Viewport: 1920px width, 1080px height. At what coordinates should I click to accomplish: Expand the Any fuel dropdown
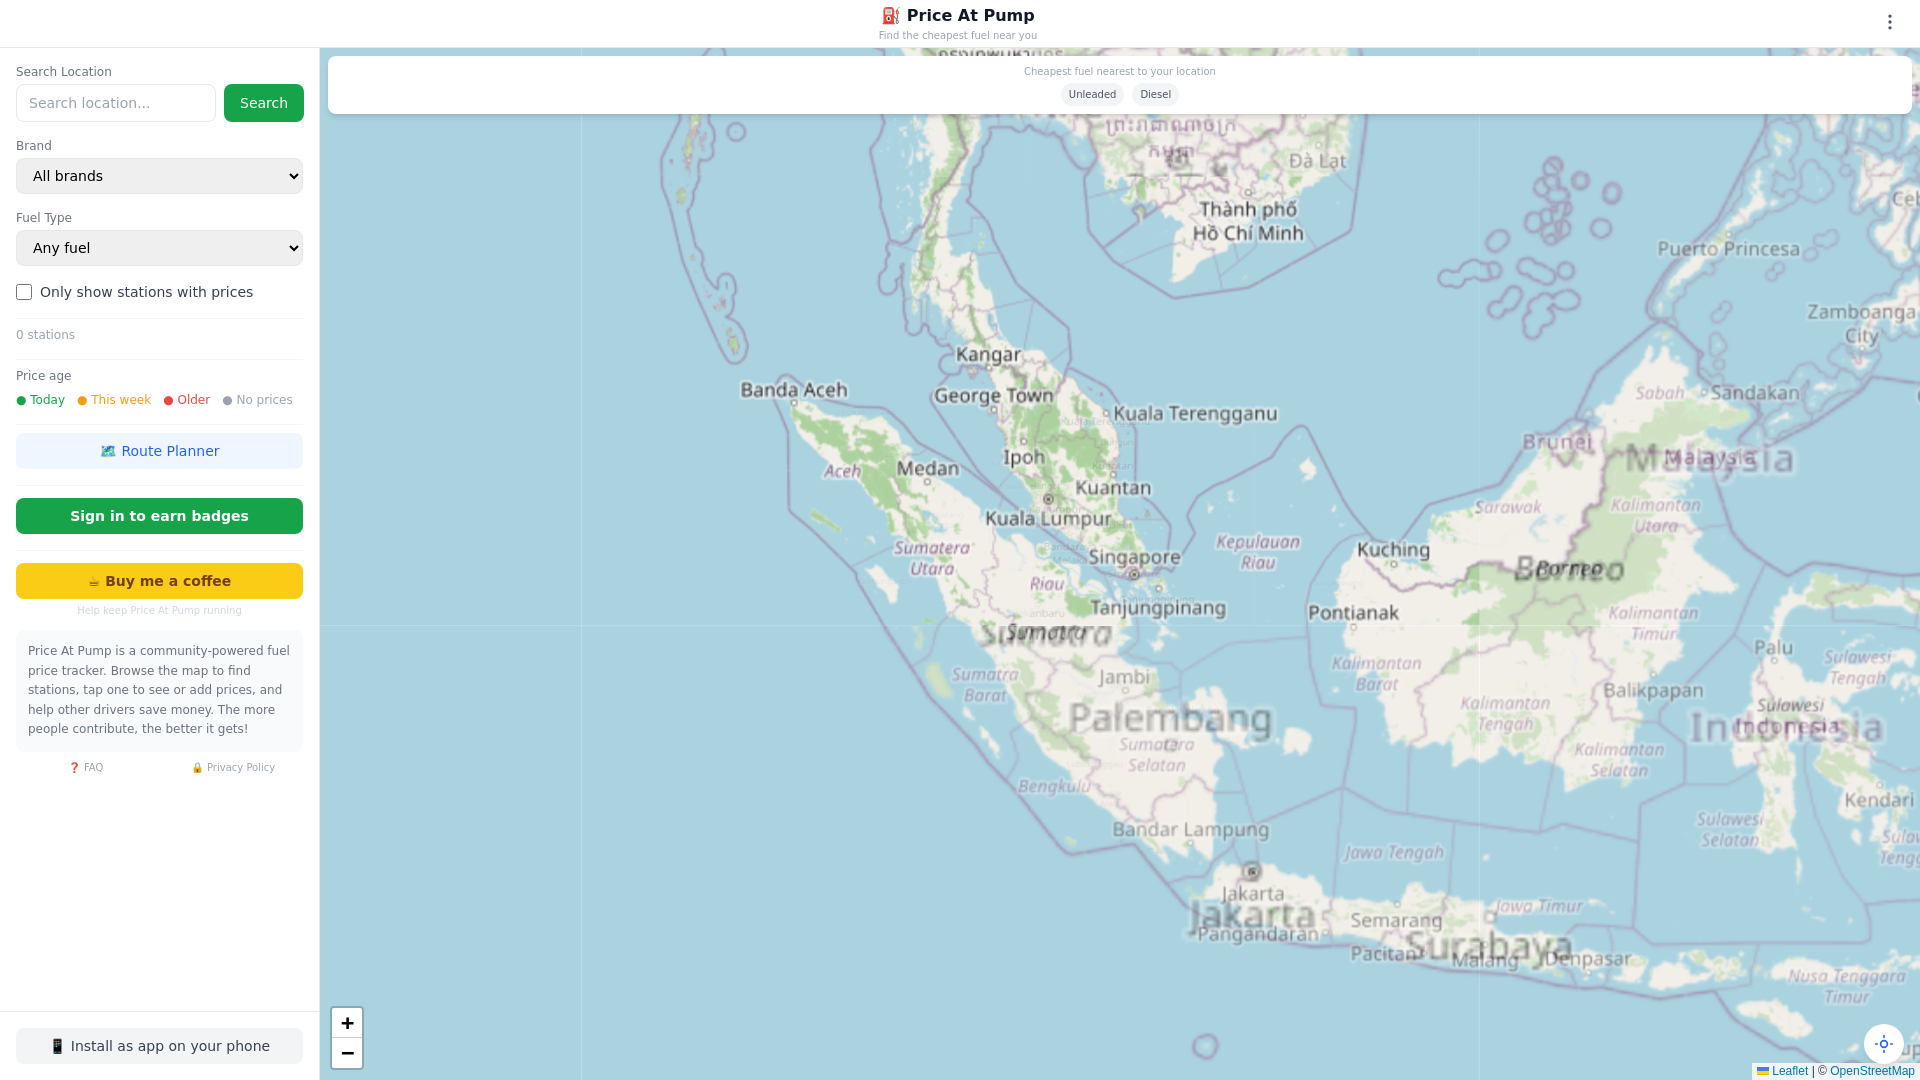point(159,248)
